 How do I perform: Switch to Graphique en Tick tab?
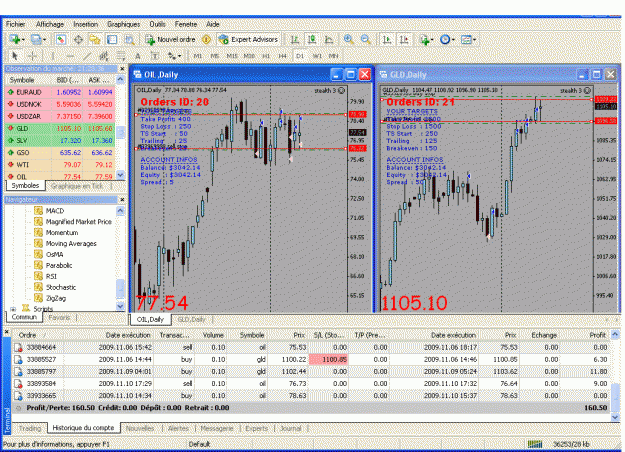tap(77, 186)
